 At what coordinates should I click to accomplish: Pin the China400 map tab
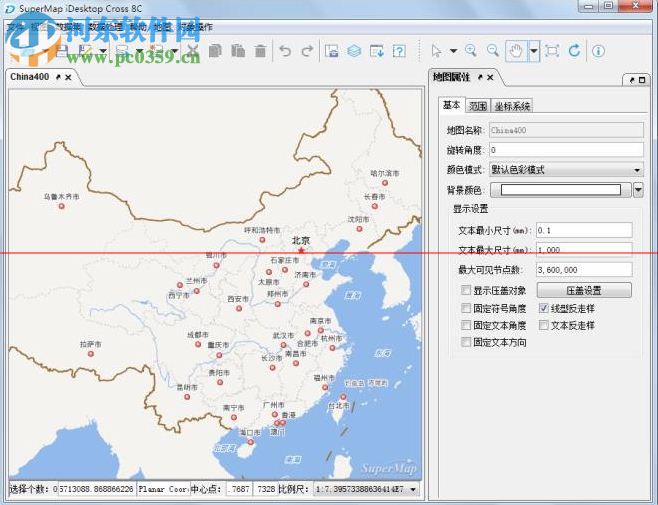(58, 77)
